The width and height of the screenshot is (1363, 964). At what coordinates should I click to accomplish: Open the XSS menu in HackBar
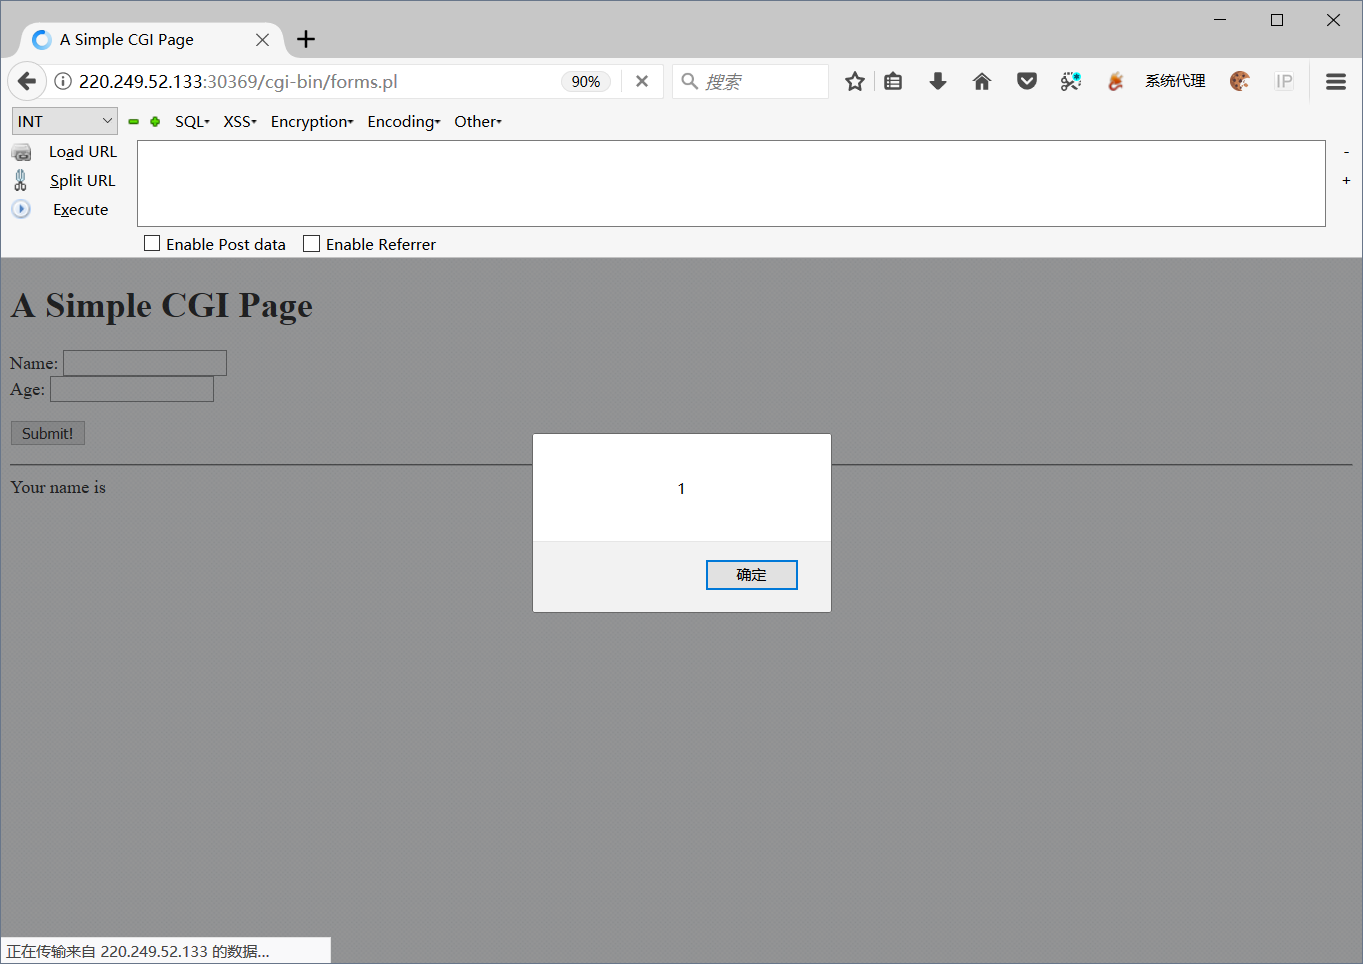pyautogui.click(x=239, y=121)
